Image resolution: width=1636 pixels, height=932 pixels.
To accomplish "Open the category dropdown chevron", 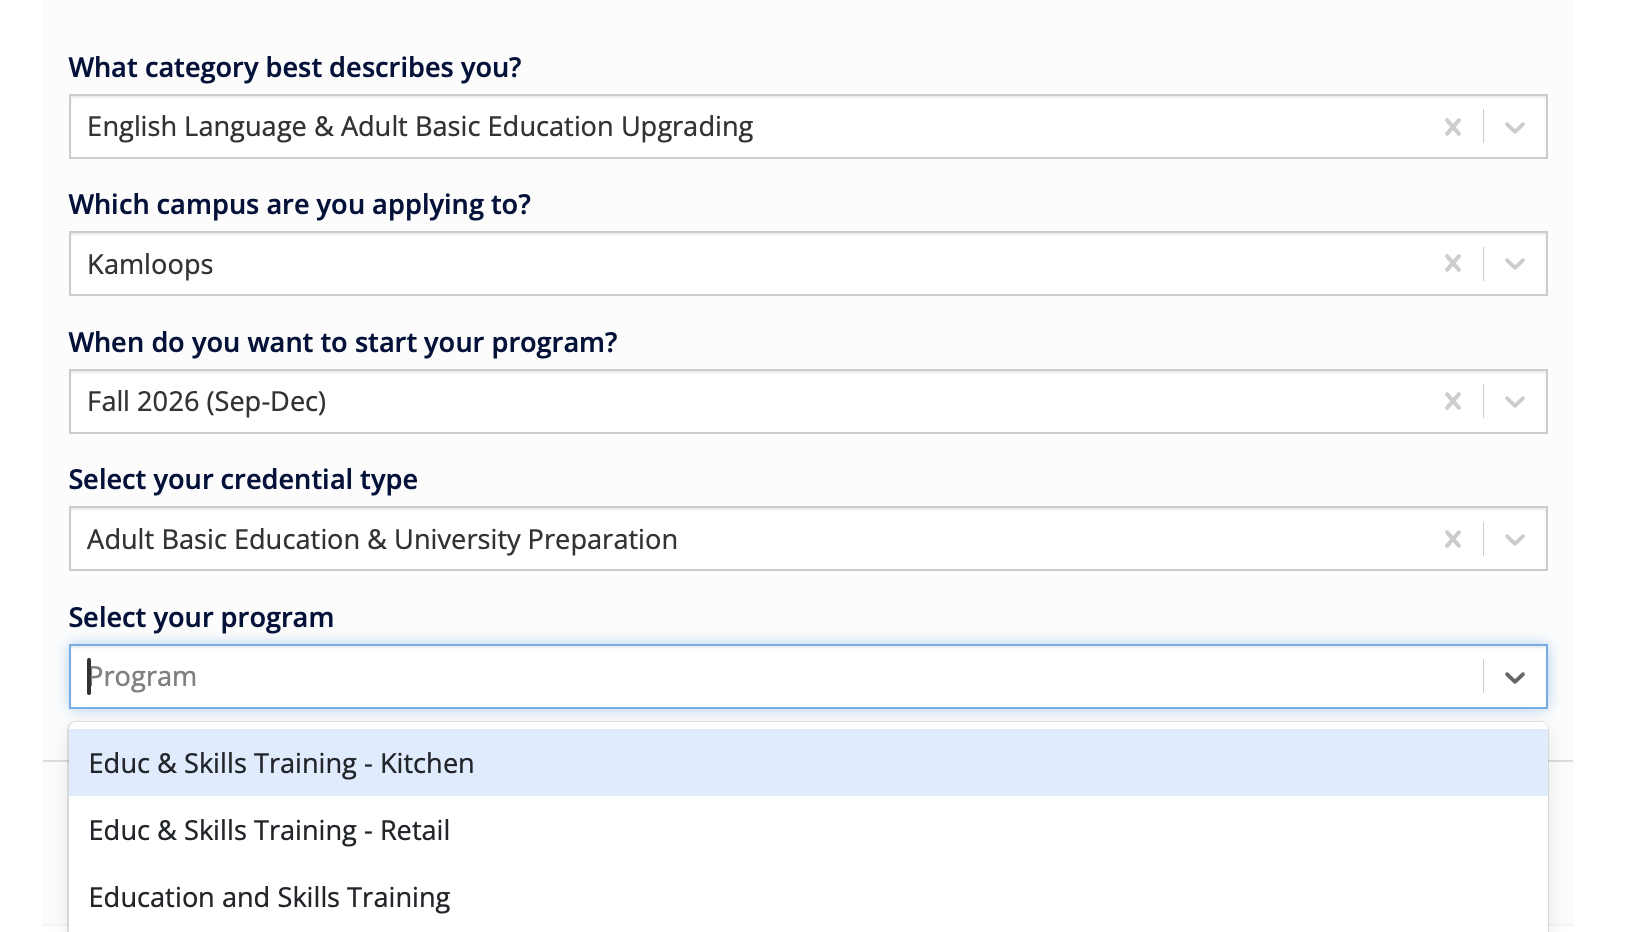I will tap(1513, 126).
